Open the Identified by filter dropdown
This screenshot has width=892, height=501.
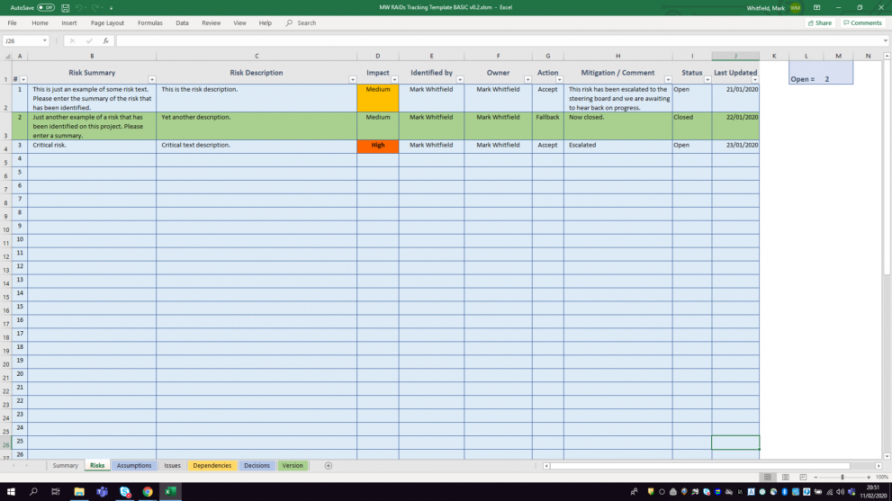pyautogui.click(x=460, y=80)
